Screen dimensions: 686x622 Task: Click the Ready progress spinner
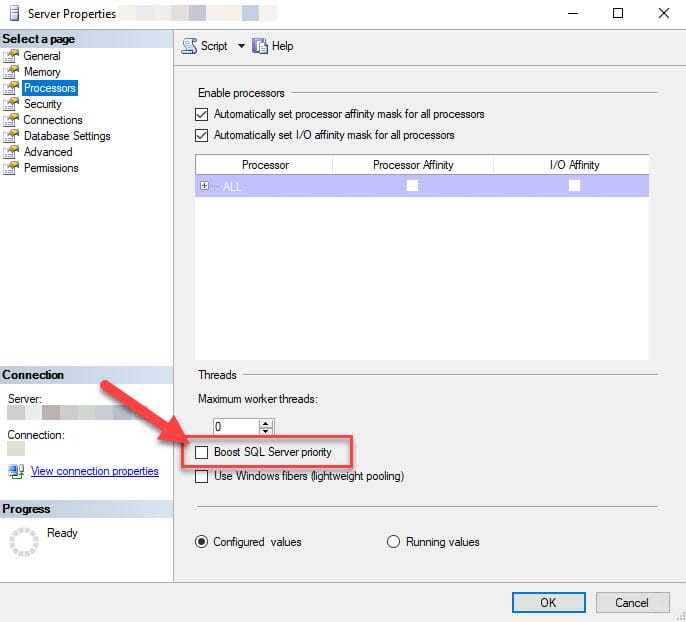click(x=24, y=542)
